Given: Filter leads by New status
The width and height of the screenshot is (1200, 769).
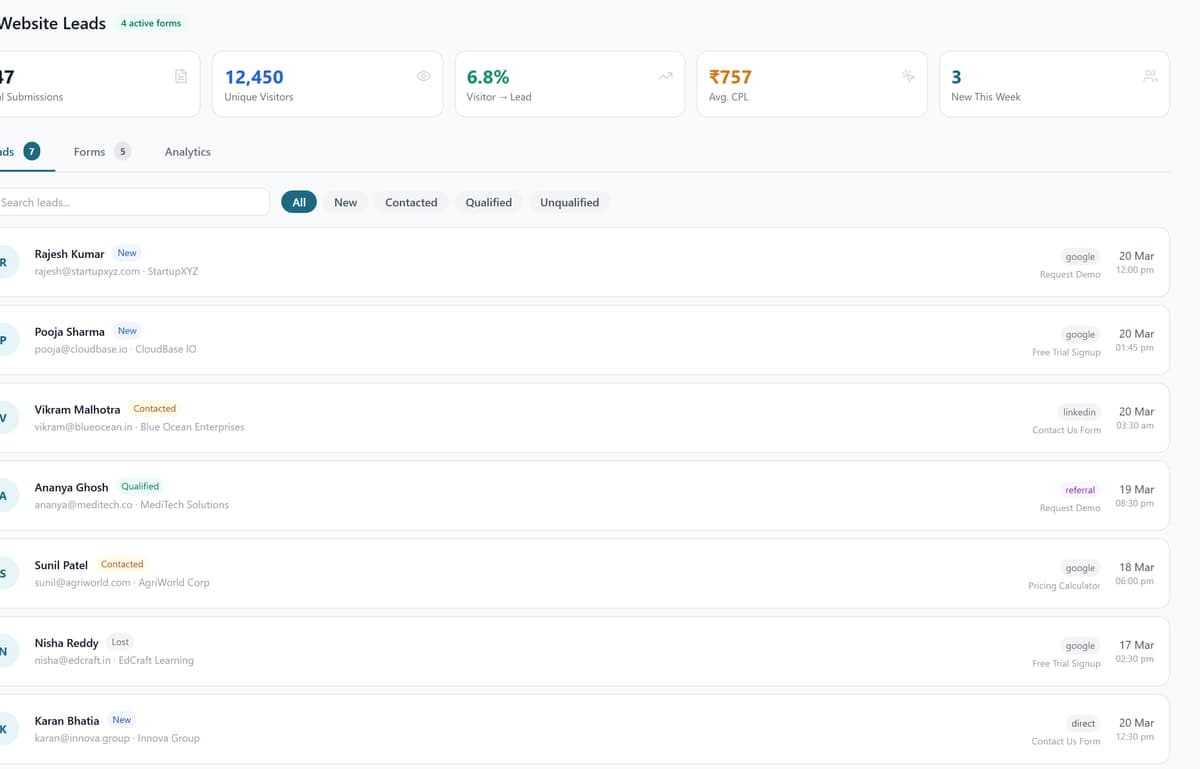Looking at the screenshot, I should click(x=346, y=202).
